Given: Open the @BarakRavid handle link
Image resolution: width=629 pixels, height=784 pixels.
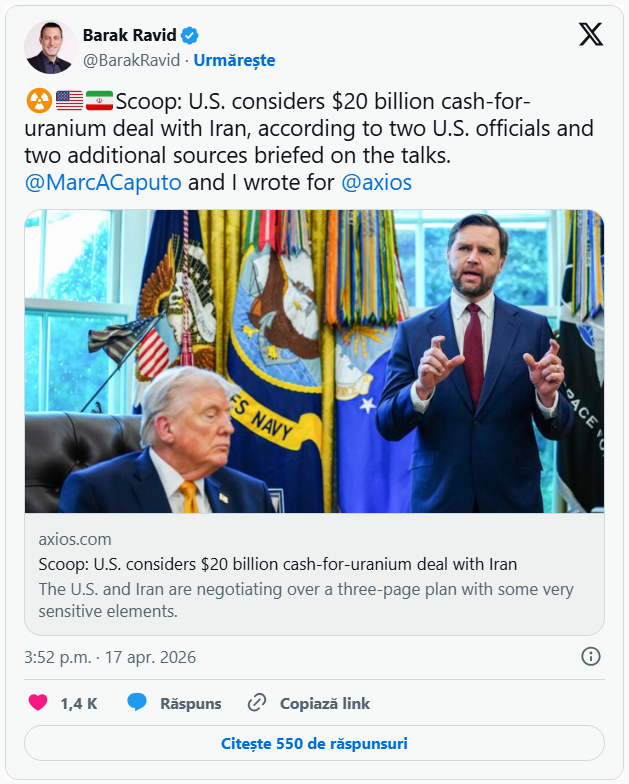Looking at the screenshot, I should pyautogui.click(x=131, y=60).
